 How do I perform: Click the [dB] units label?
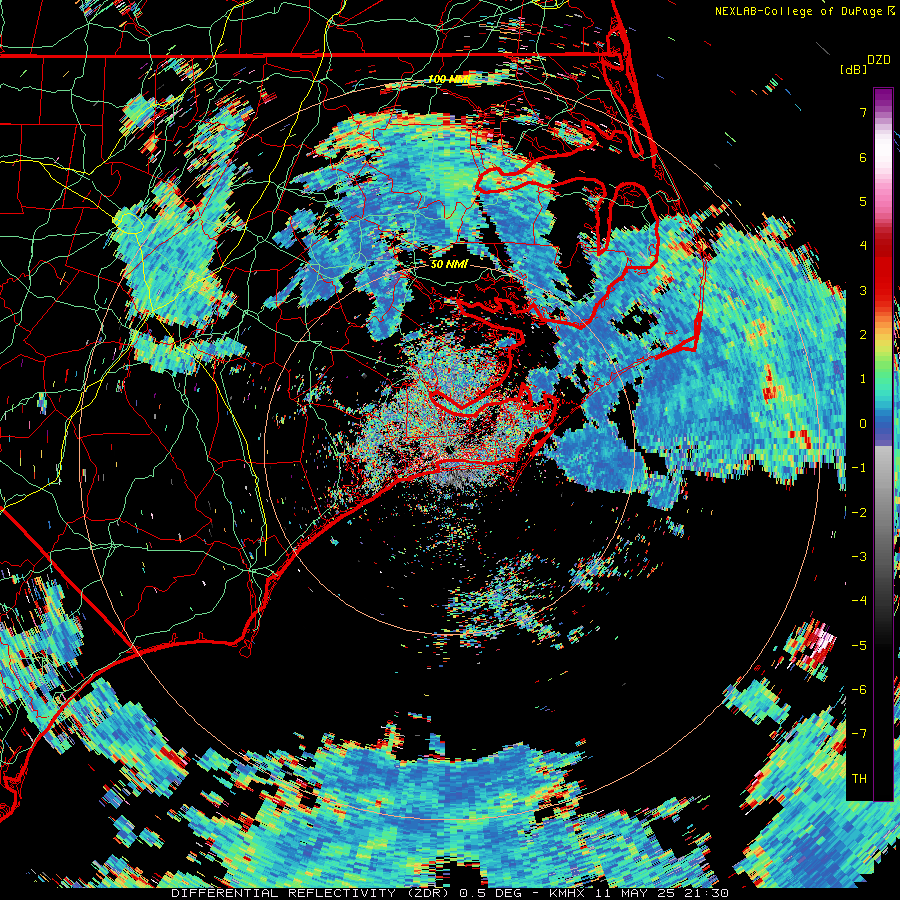click(x=854, y=69)
